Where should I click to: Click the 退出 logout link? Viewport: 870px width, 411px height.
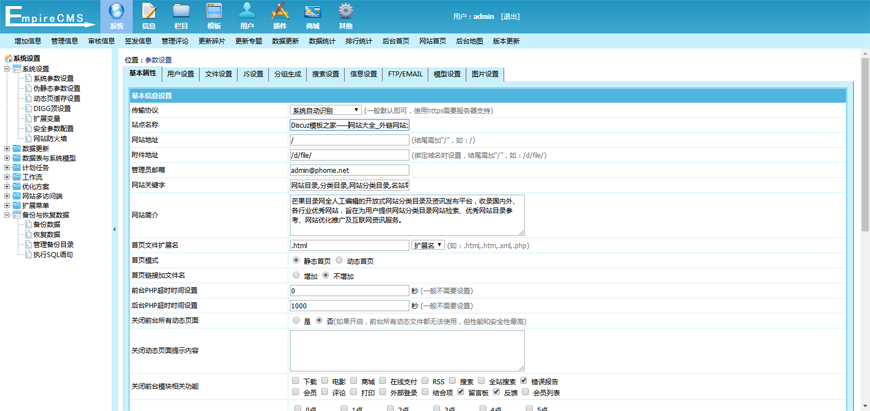click(510, 17)
